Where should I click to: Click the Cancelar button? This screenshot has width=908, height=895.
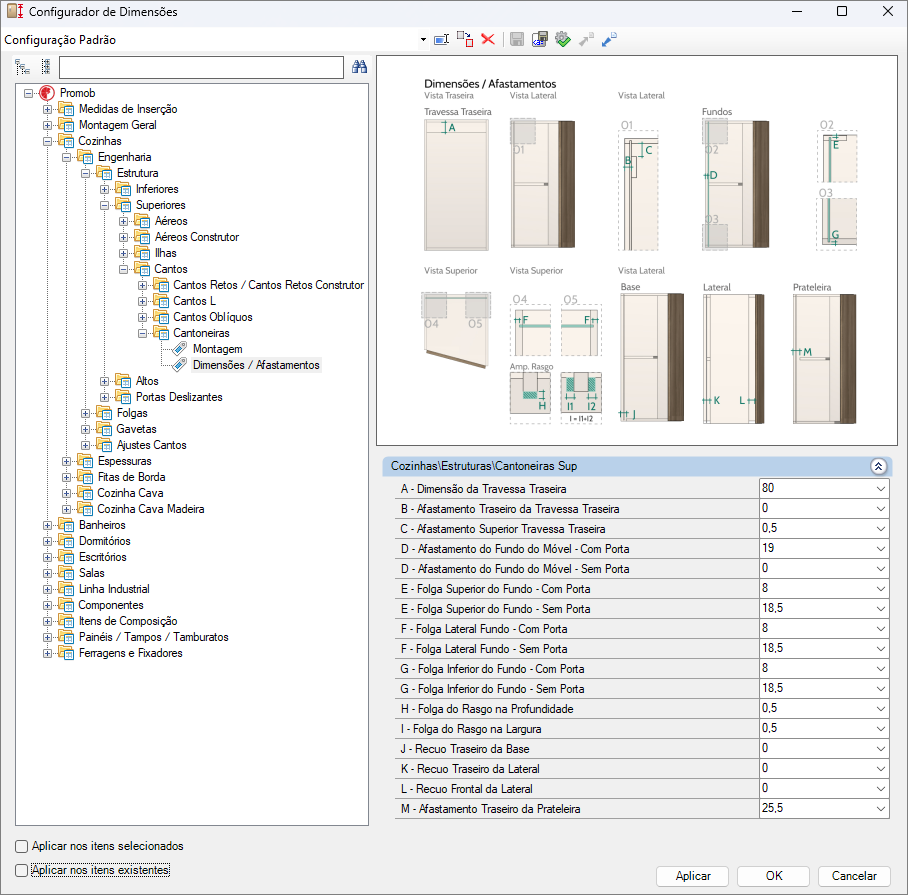854,876
